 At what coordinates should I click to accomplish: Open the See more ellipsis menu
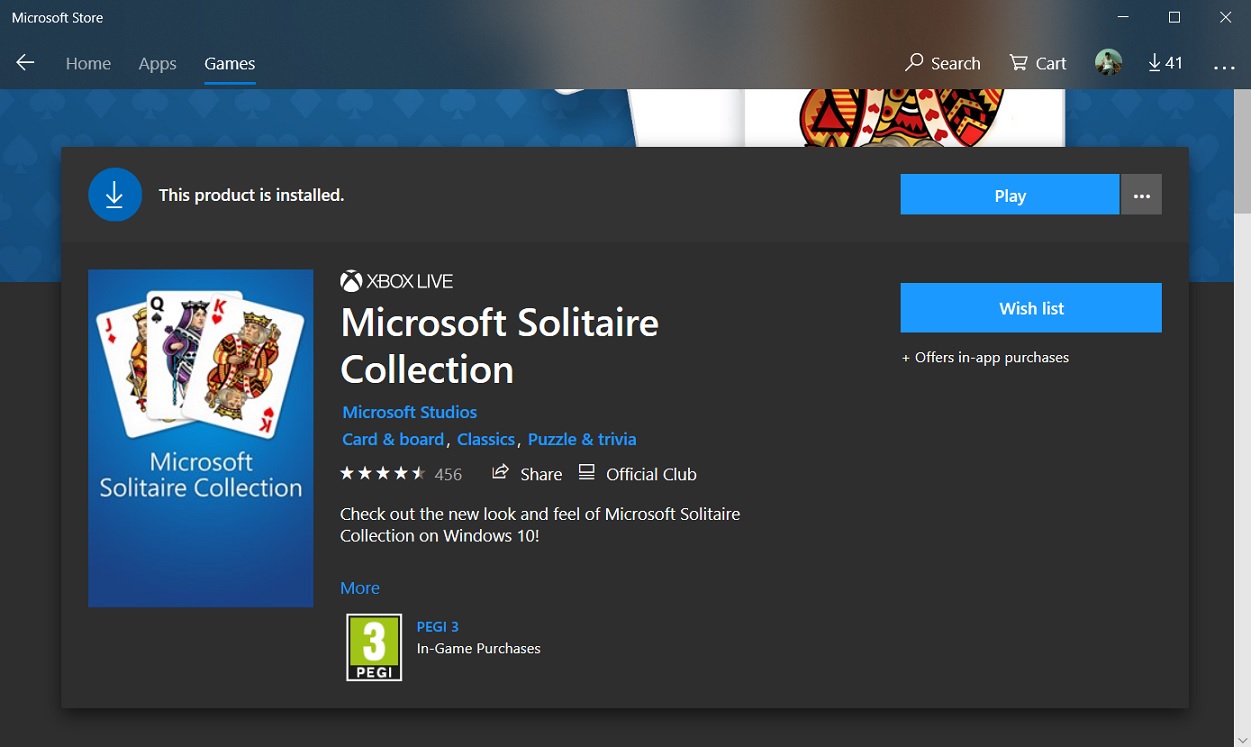1224,64
